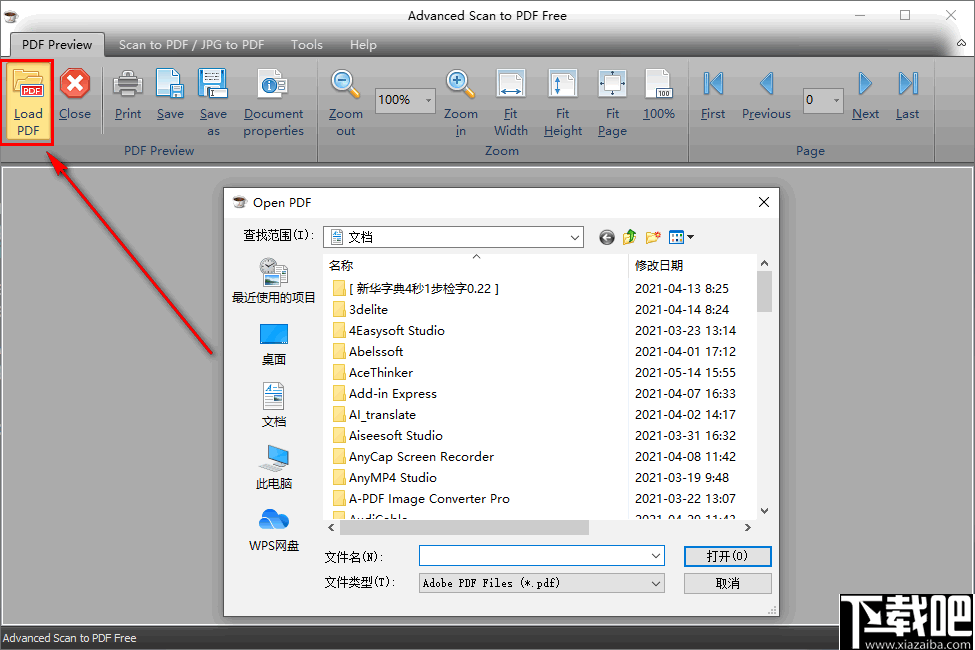Open Document properties
This screenshot has height=650, width=975.
click(273, 95)
